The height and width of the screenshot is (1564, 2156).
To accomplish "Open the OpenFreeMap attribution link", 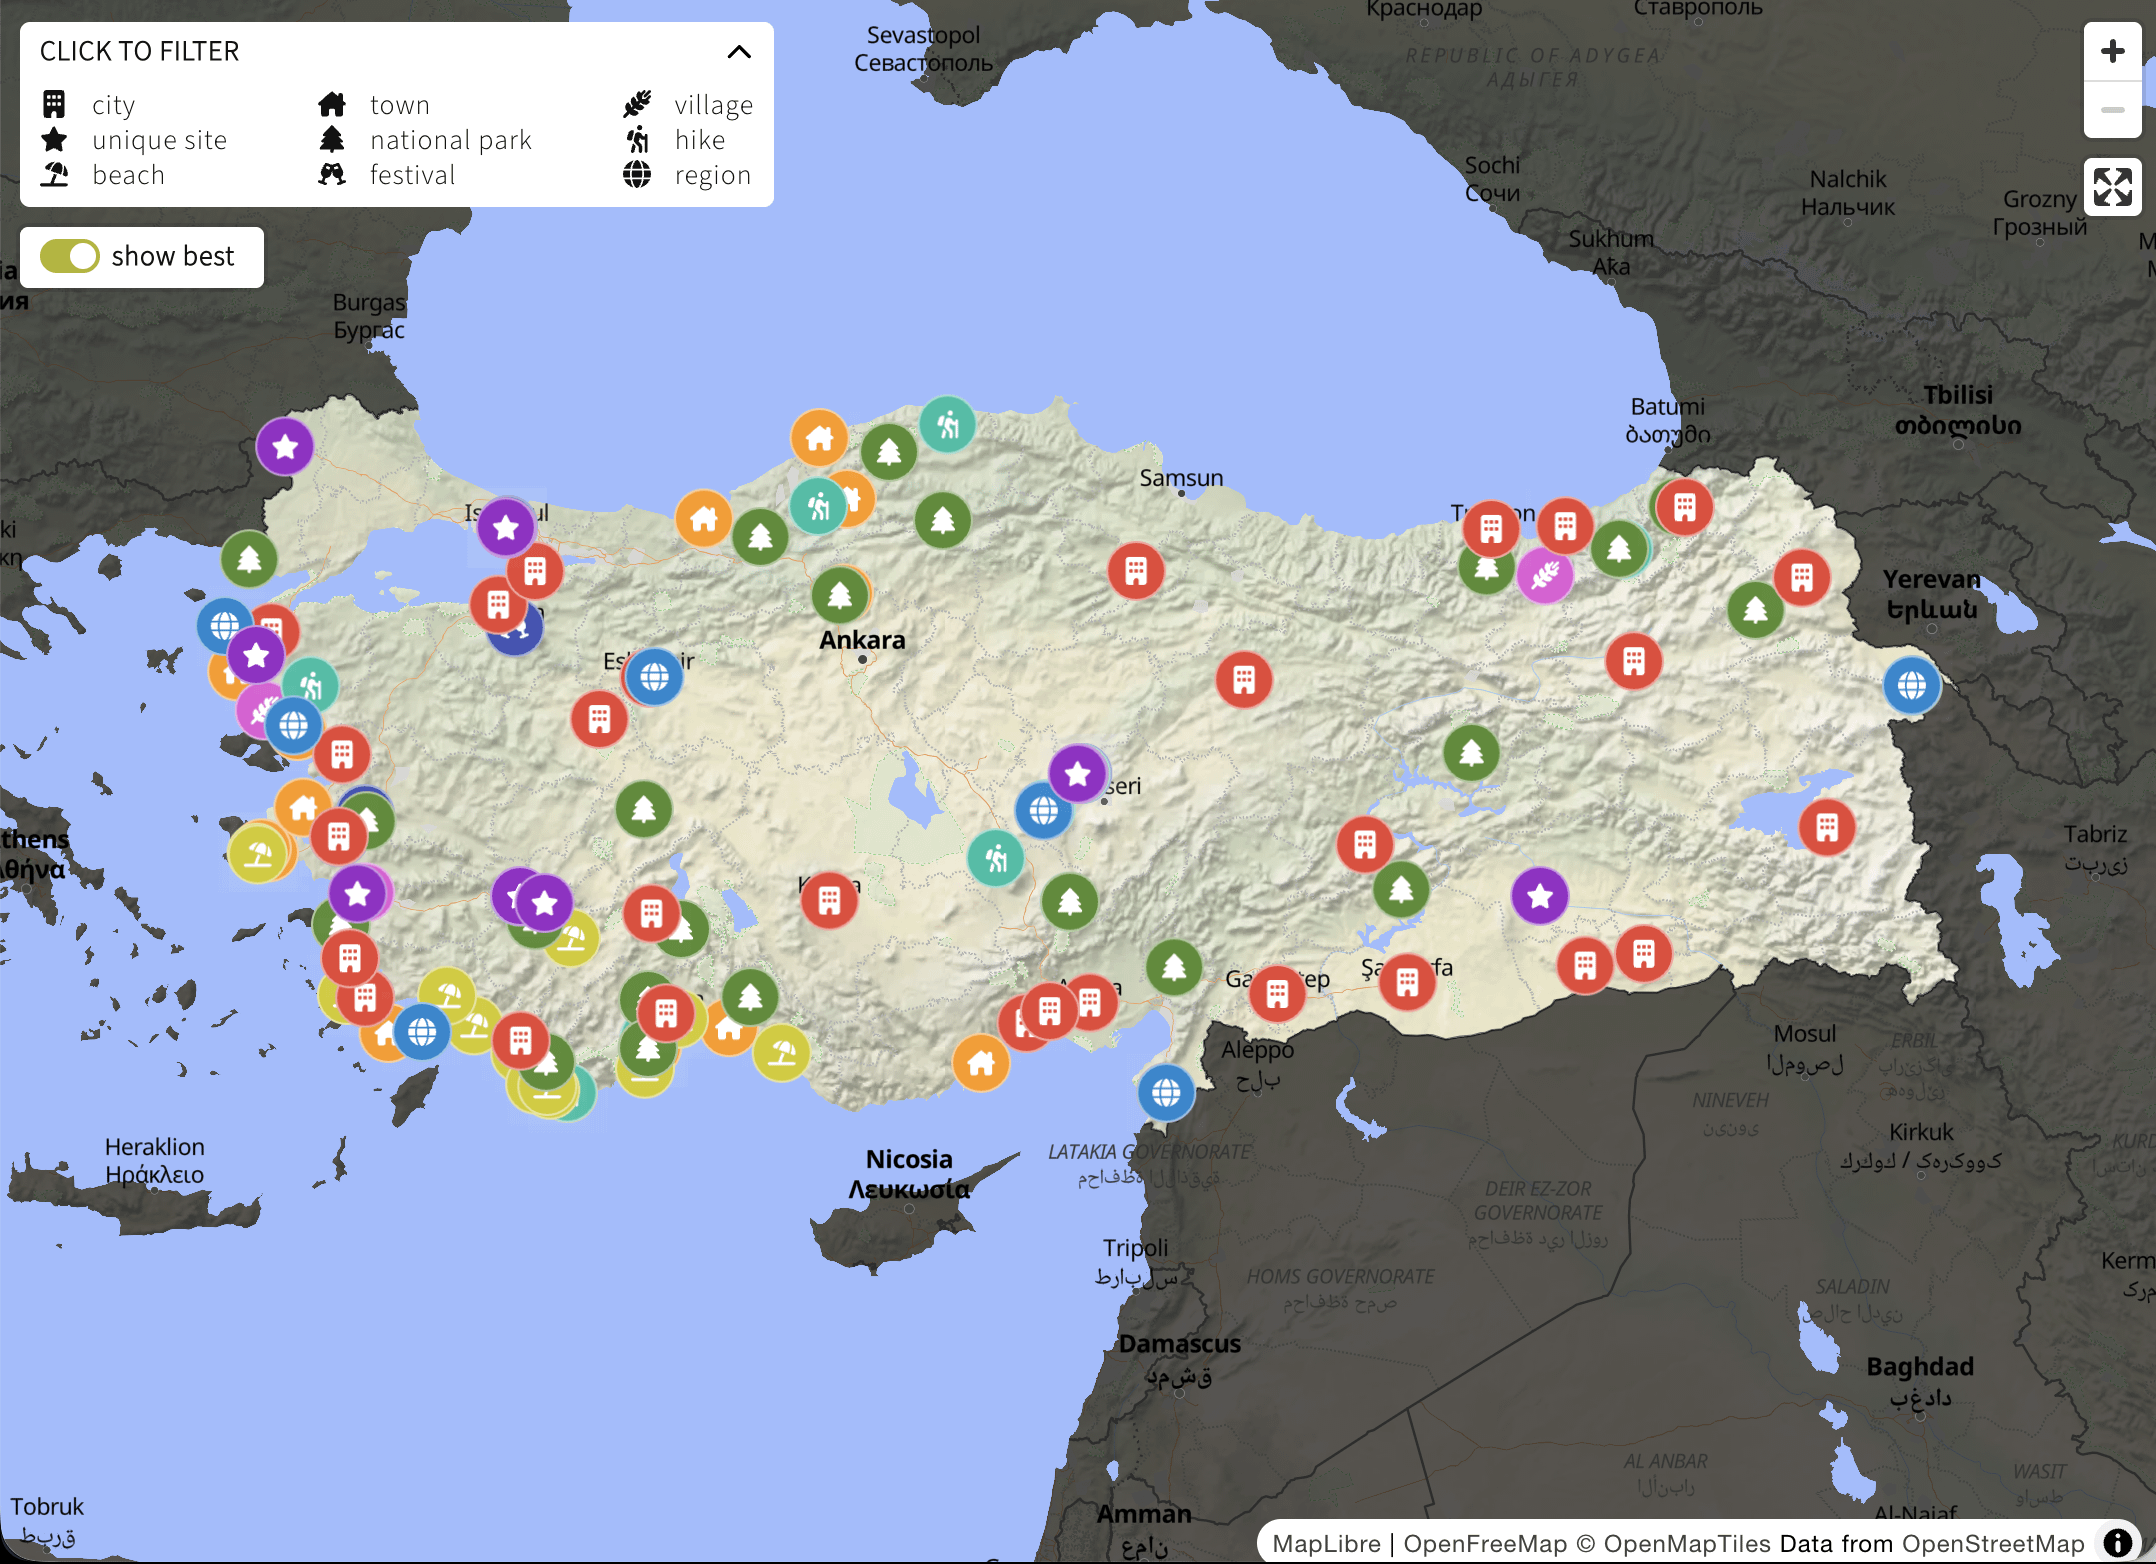I will coord(1484,1544).
